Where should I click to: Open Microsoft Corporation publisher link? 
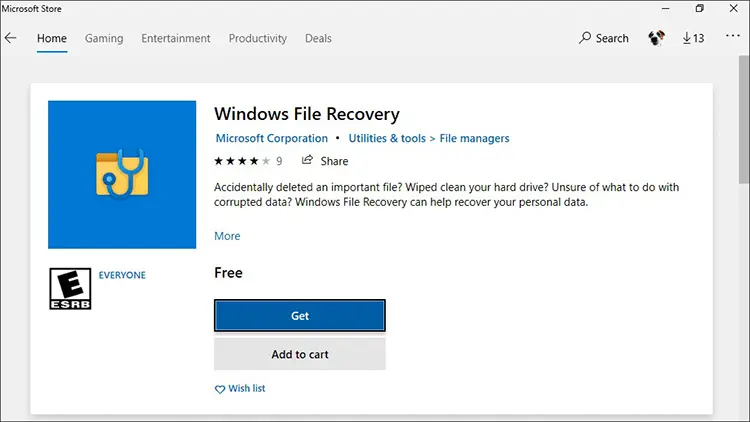(x=272, y=138)
